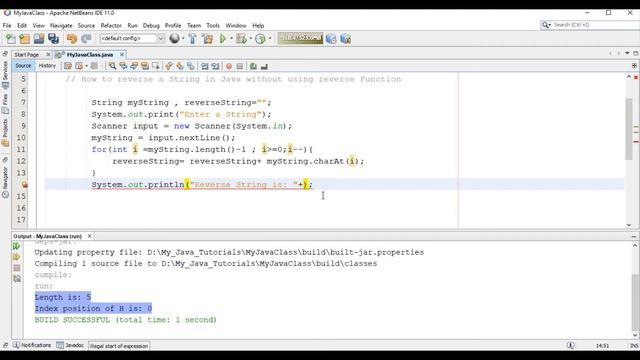Screen dimensions: 640x360
Task: Click the first blue cube icon after memory bar
Action: pos(331,39)
